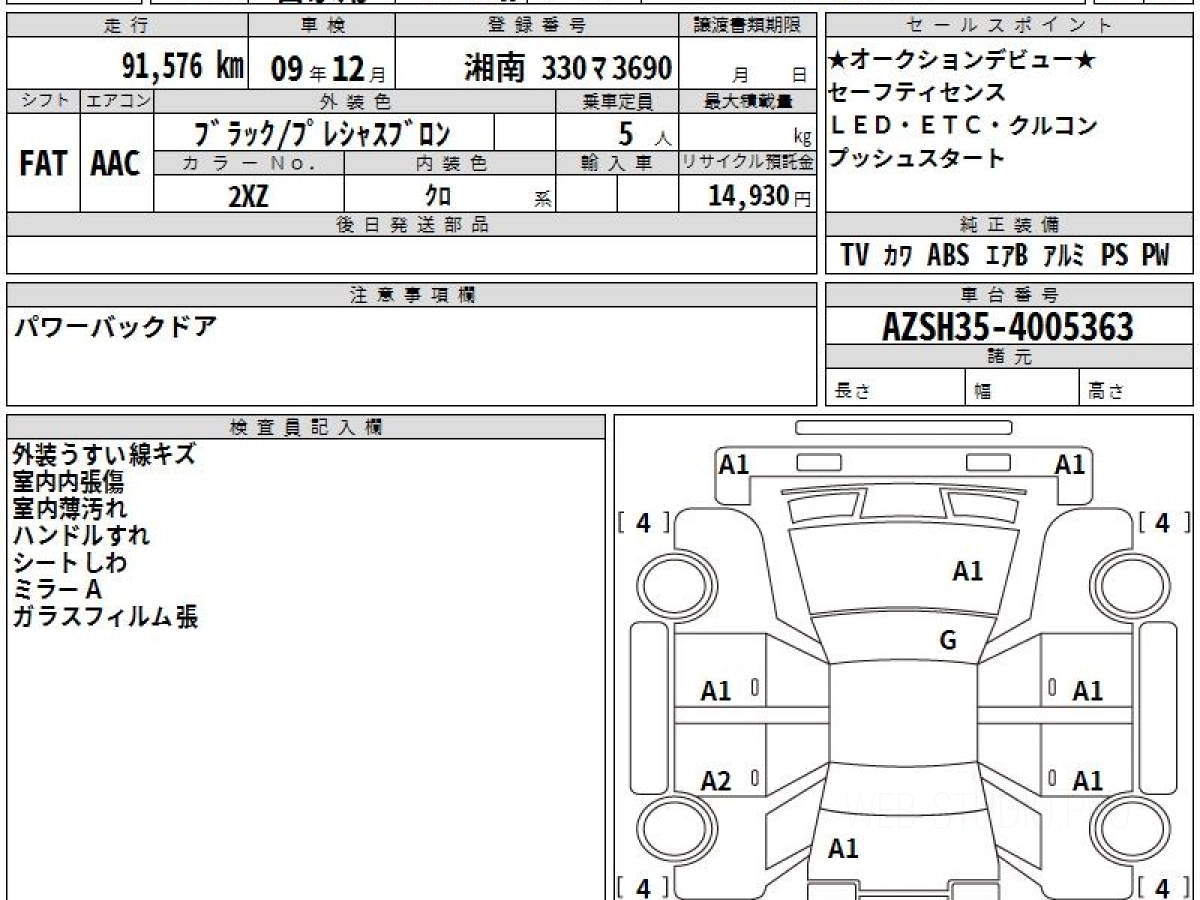Click the 注意事項欄 header
Viewport: 1200px width, 900px height.
[x=412, y=295]
